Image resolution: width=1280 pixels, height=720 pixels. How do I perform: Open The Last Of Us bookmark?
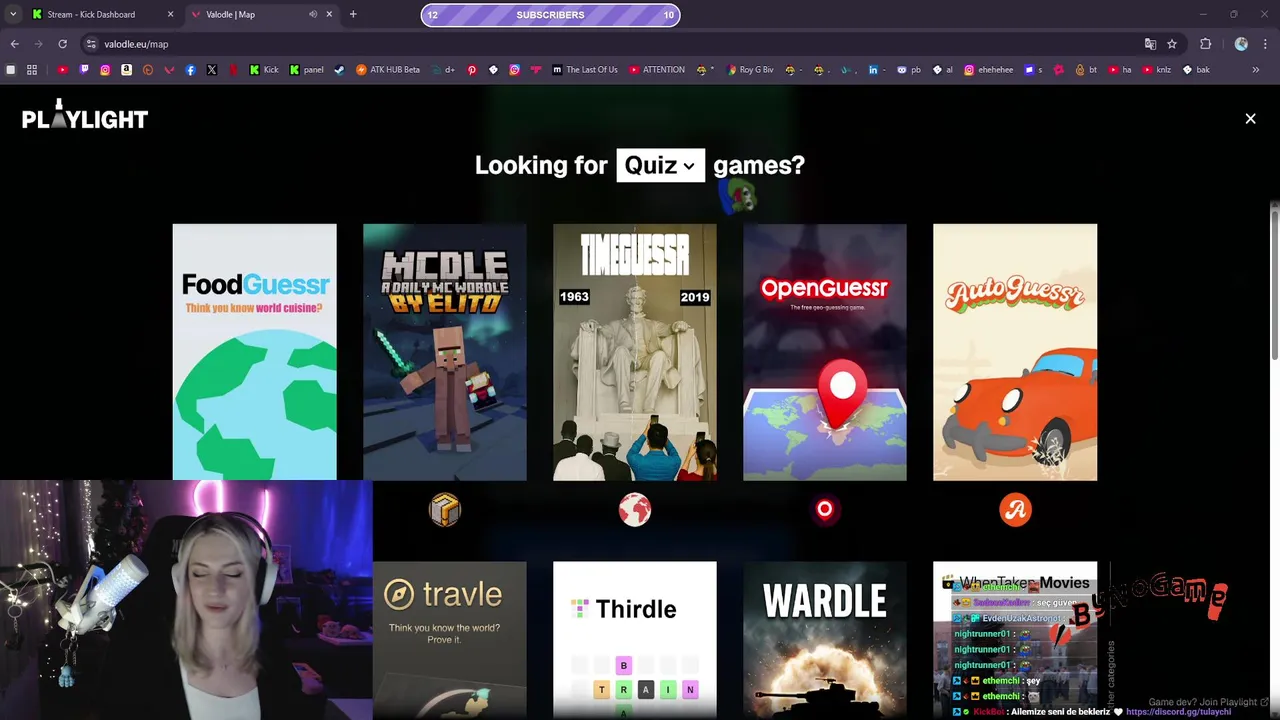pos(585,70)
